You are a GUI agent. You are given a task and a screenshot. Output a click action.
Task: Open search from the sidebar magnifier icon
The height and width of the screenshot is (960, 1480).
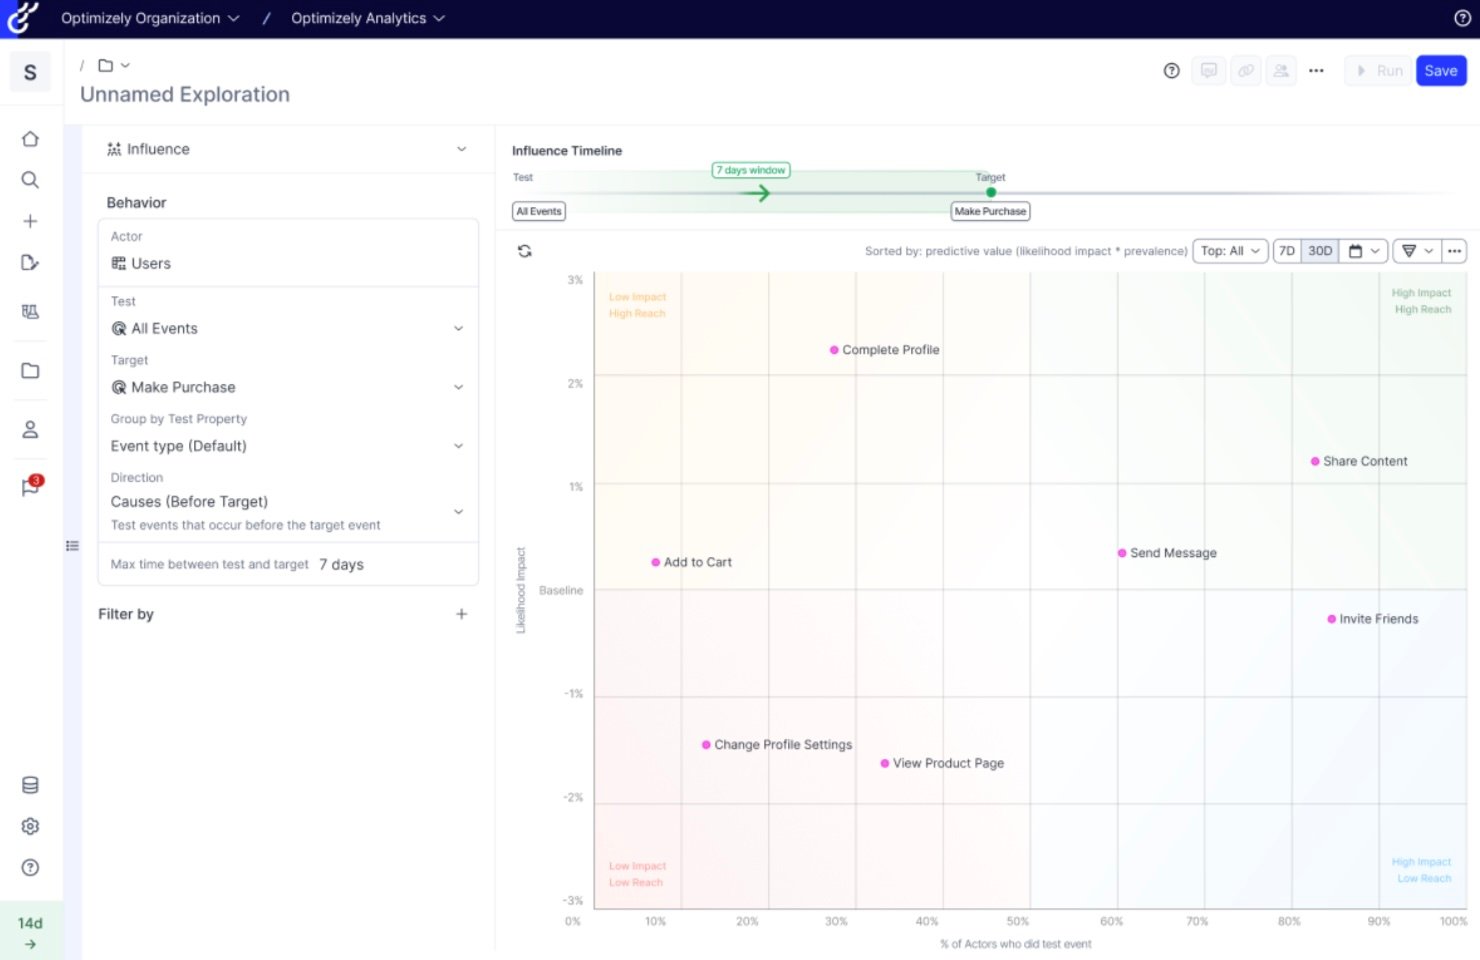(x=30, y=180)
